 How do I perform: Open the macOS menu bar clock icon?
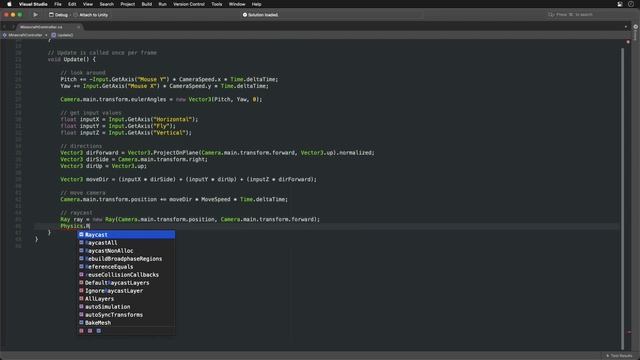pos(631,4)
